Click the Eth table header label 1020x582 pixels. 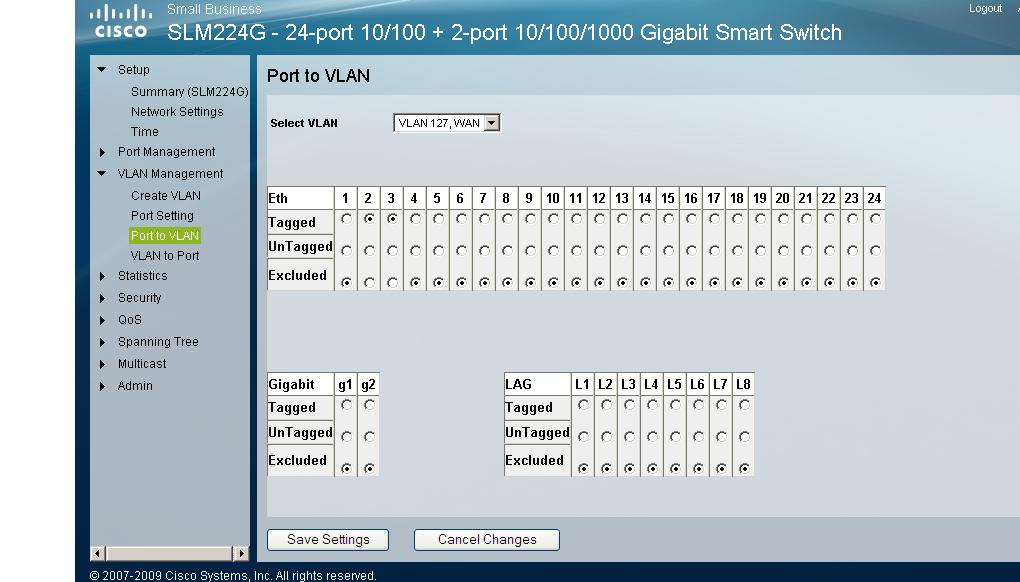coord(278,198)
